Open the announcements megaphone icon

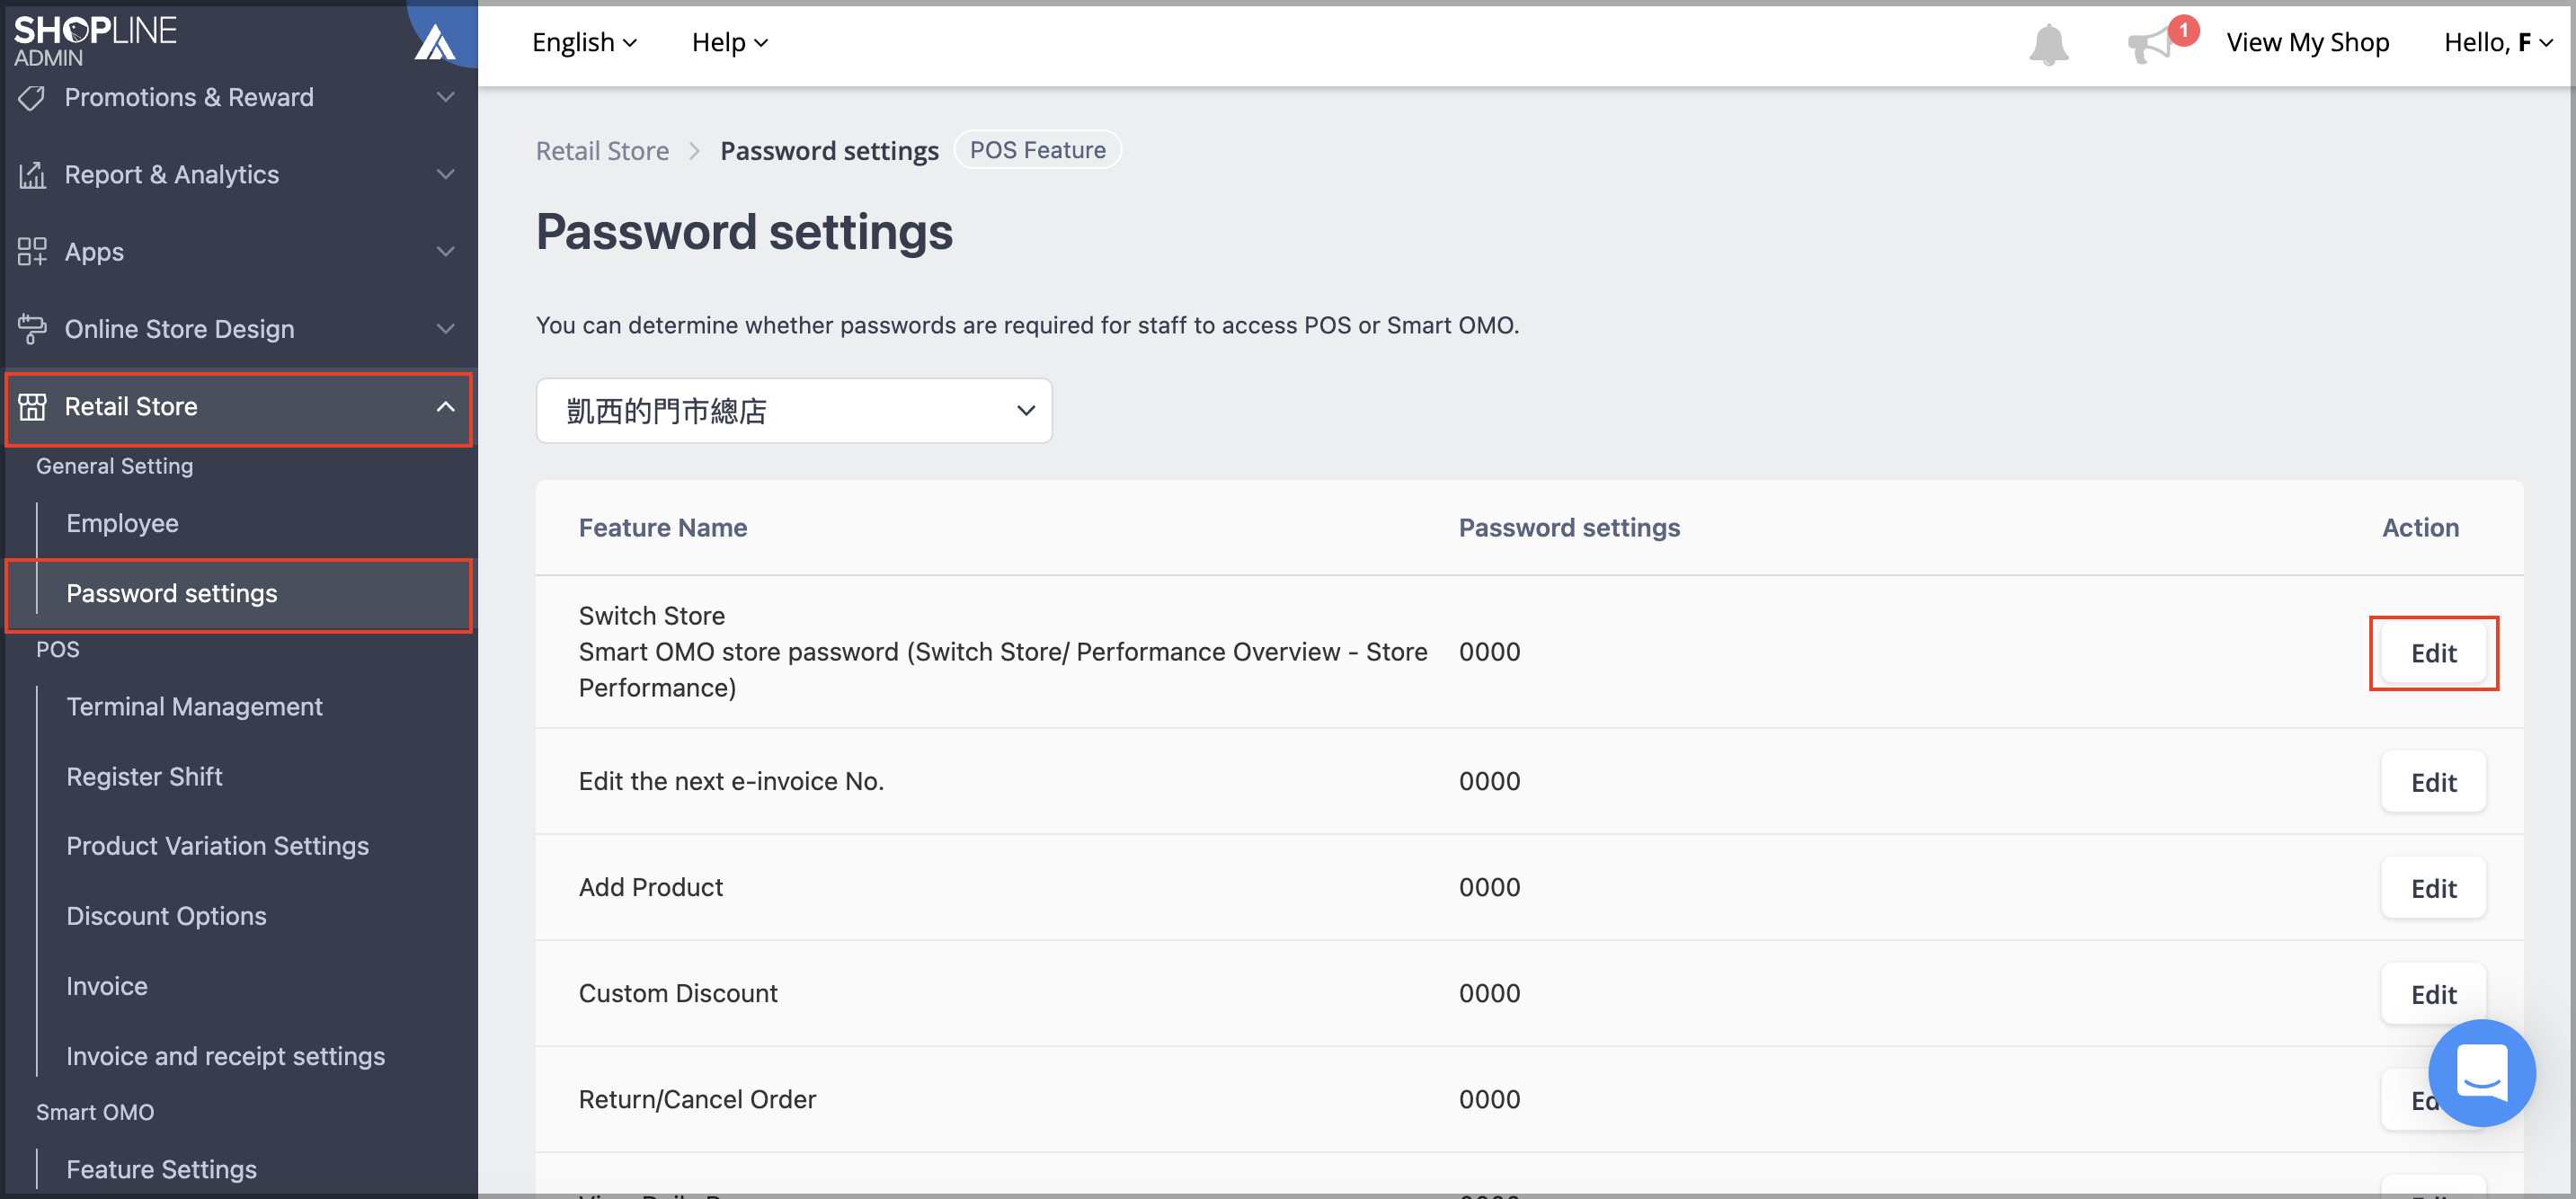coord(2150,44)
